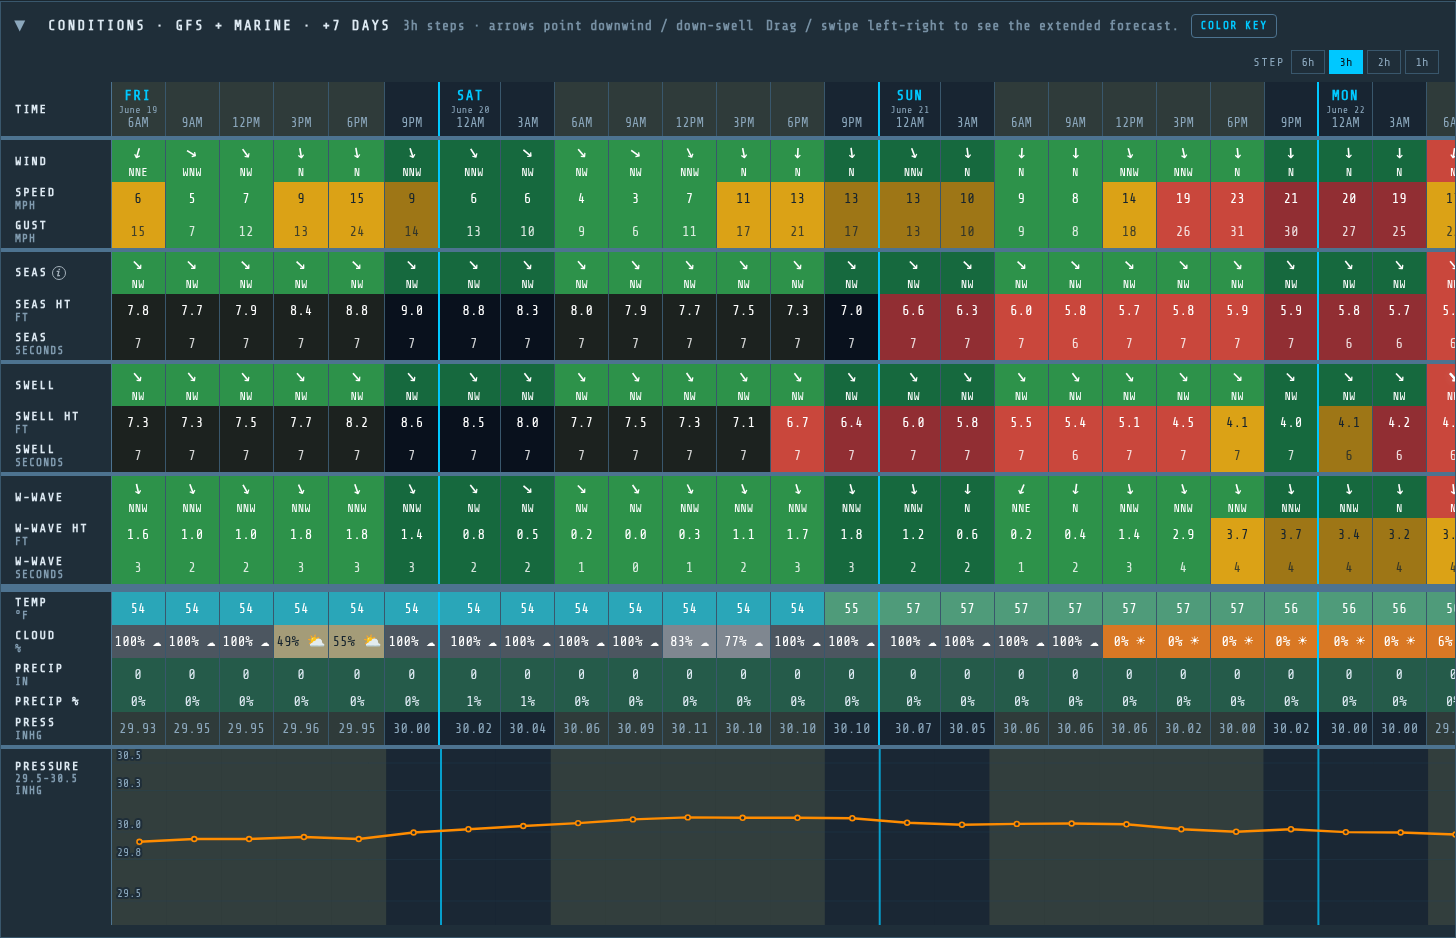Click Monday 12AM 0% sun icon
Viewport: 1456px width, 938px height.
pyautogui.click(x=1359, y=641)
